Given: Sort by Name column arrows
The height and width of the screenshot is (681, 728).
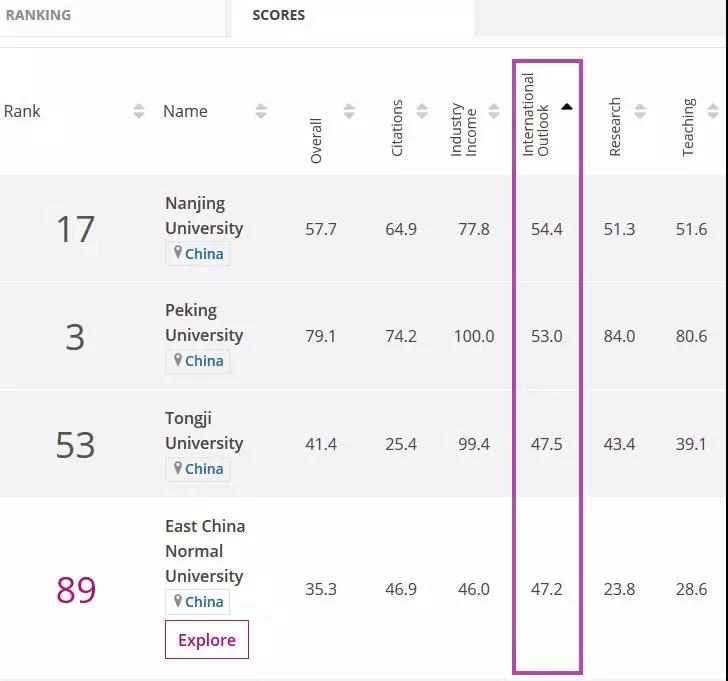Looking at the screenshot, I should point(261,111).
